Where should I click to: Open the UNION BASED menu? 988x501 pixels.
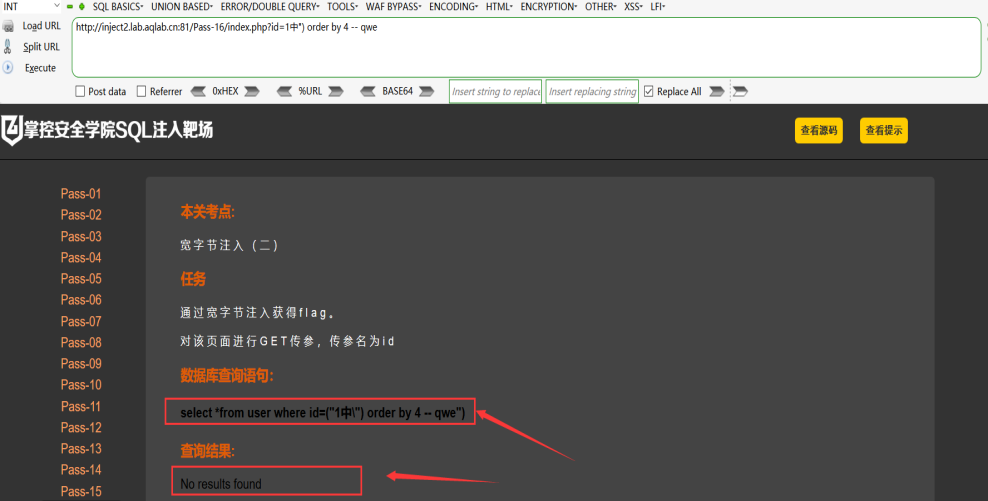pyautogui.click(x=181, y=6)
